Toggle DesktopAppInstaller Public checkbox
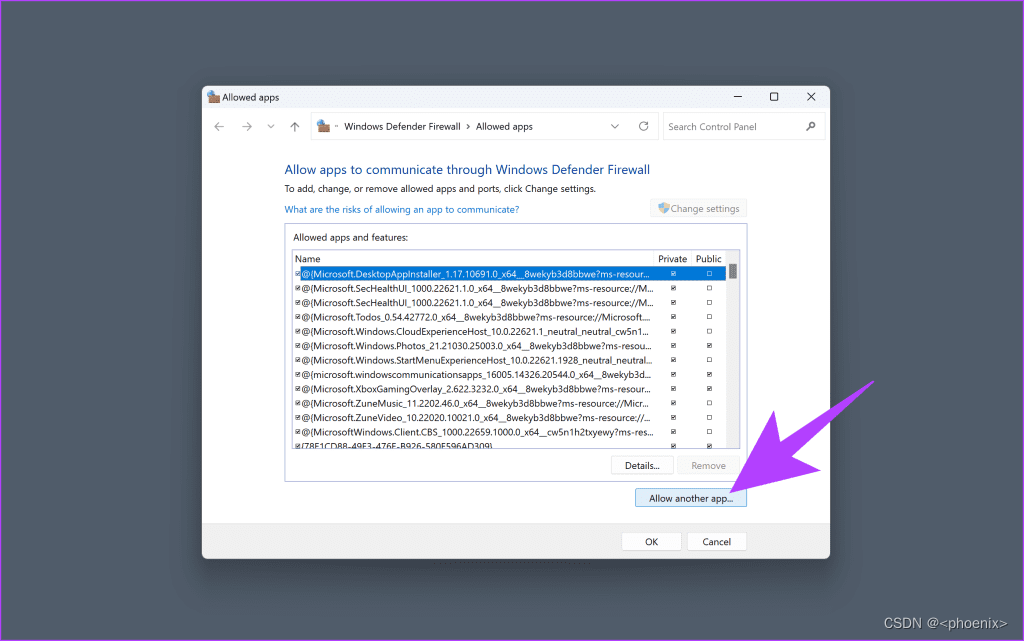The image size is (1024, 641). (x=709, y=274)
